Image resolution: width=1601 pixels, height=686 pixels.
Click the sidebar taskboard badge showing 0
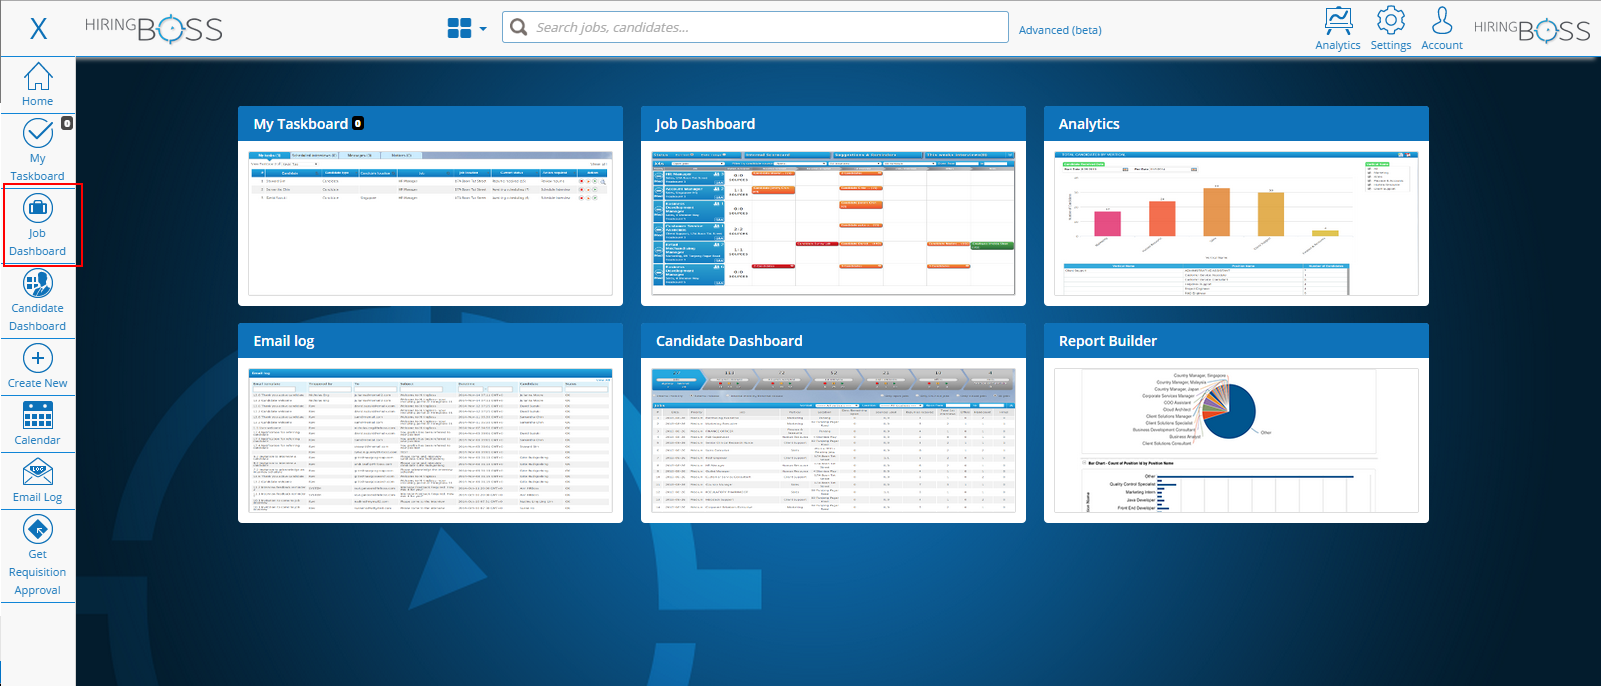pos(67,123)
